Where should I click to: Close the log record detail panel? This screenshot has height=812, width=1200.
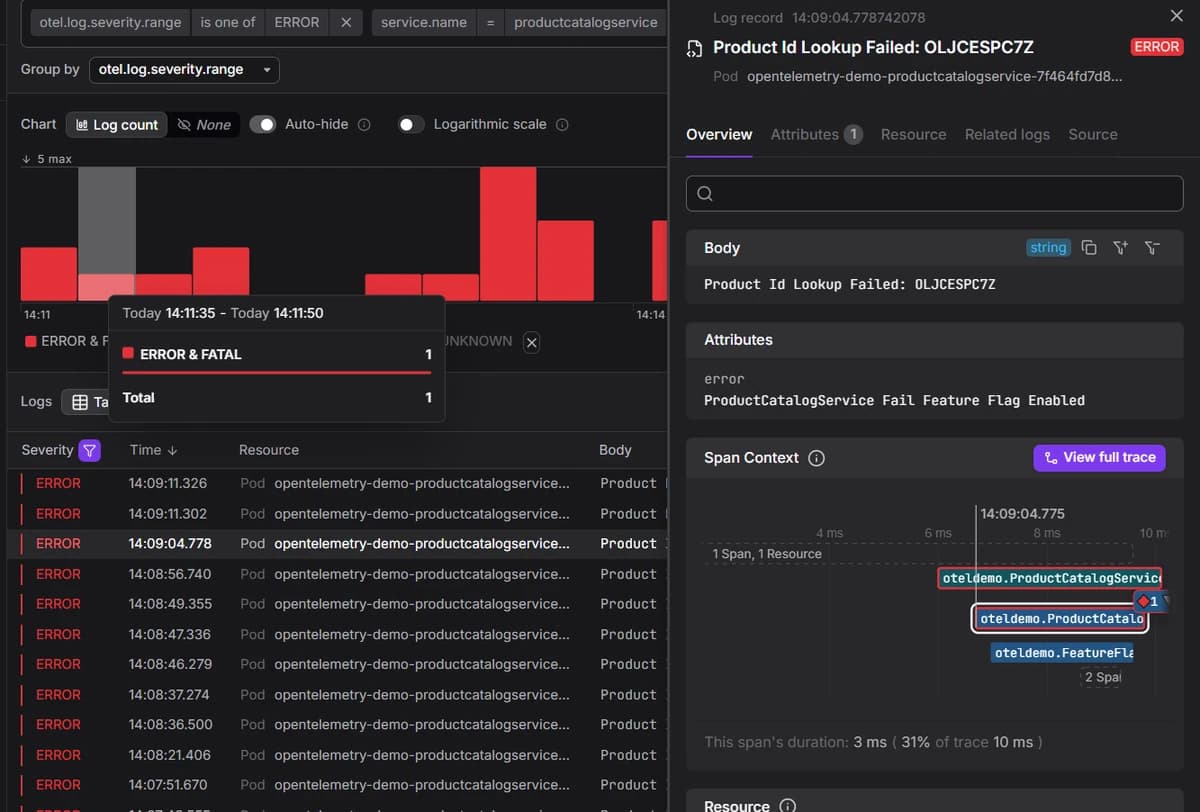1176,15
